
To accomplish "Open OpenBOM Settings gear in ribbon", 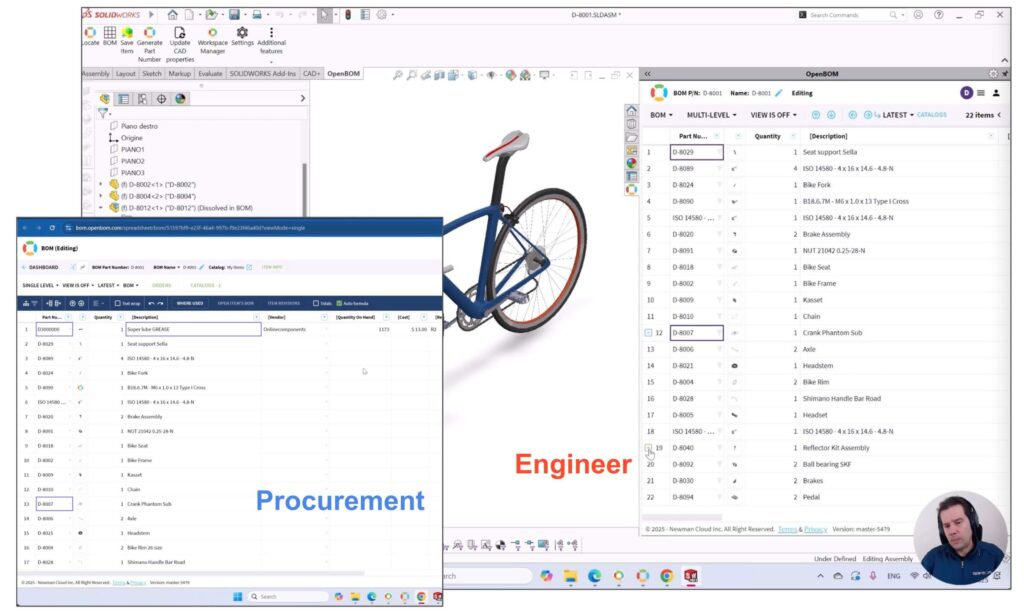I will coord(242,37).
